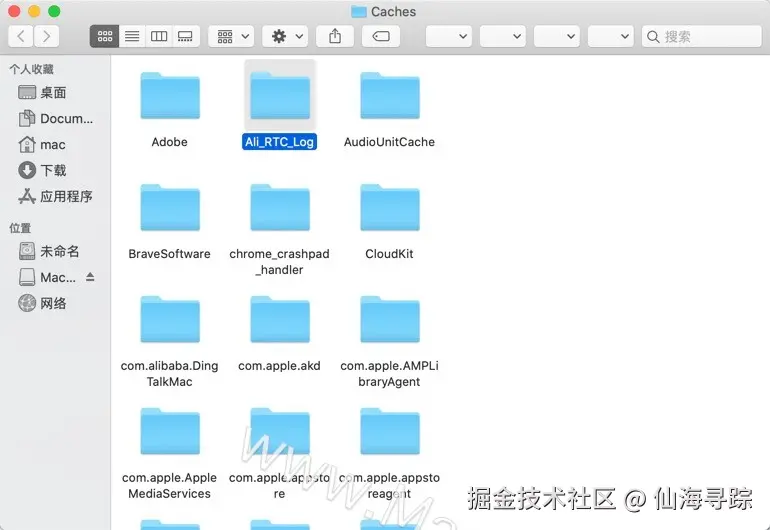
Task: Click the BraveSoftware name label
Action: click(x=169, y=254)
